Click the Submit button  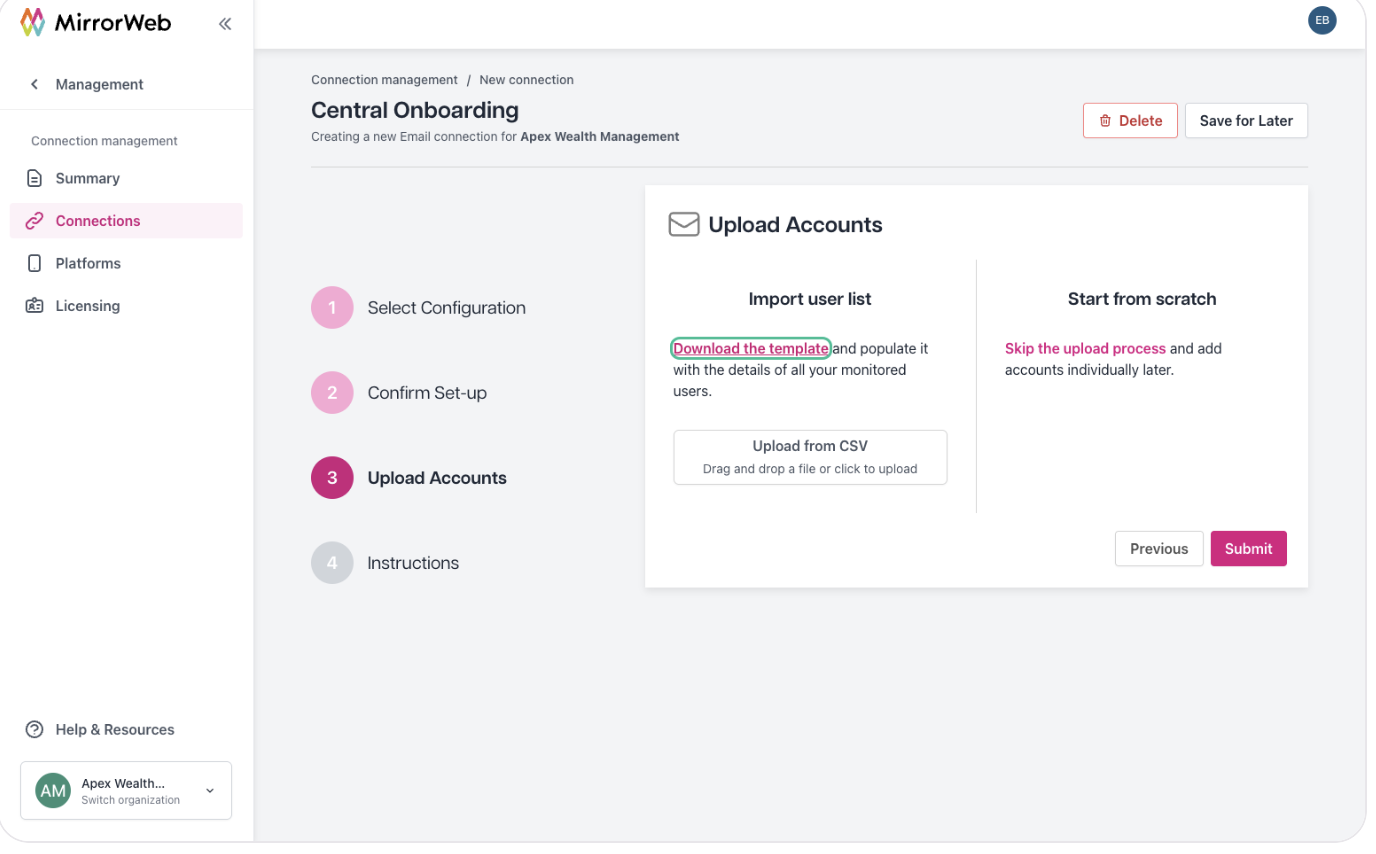coord(1248,549)
